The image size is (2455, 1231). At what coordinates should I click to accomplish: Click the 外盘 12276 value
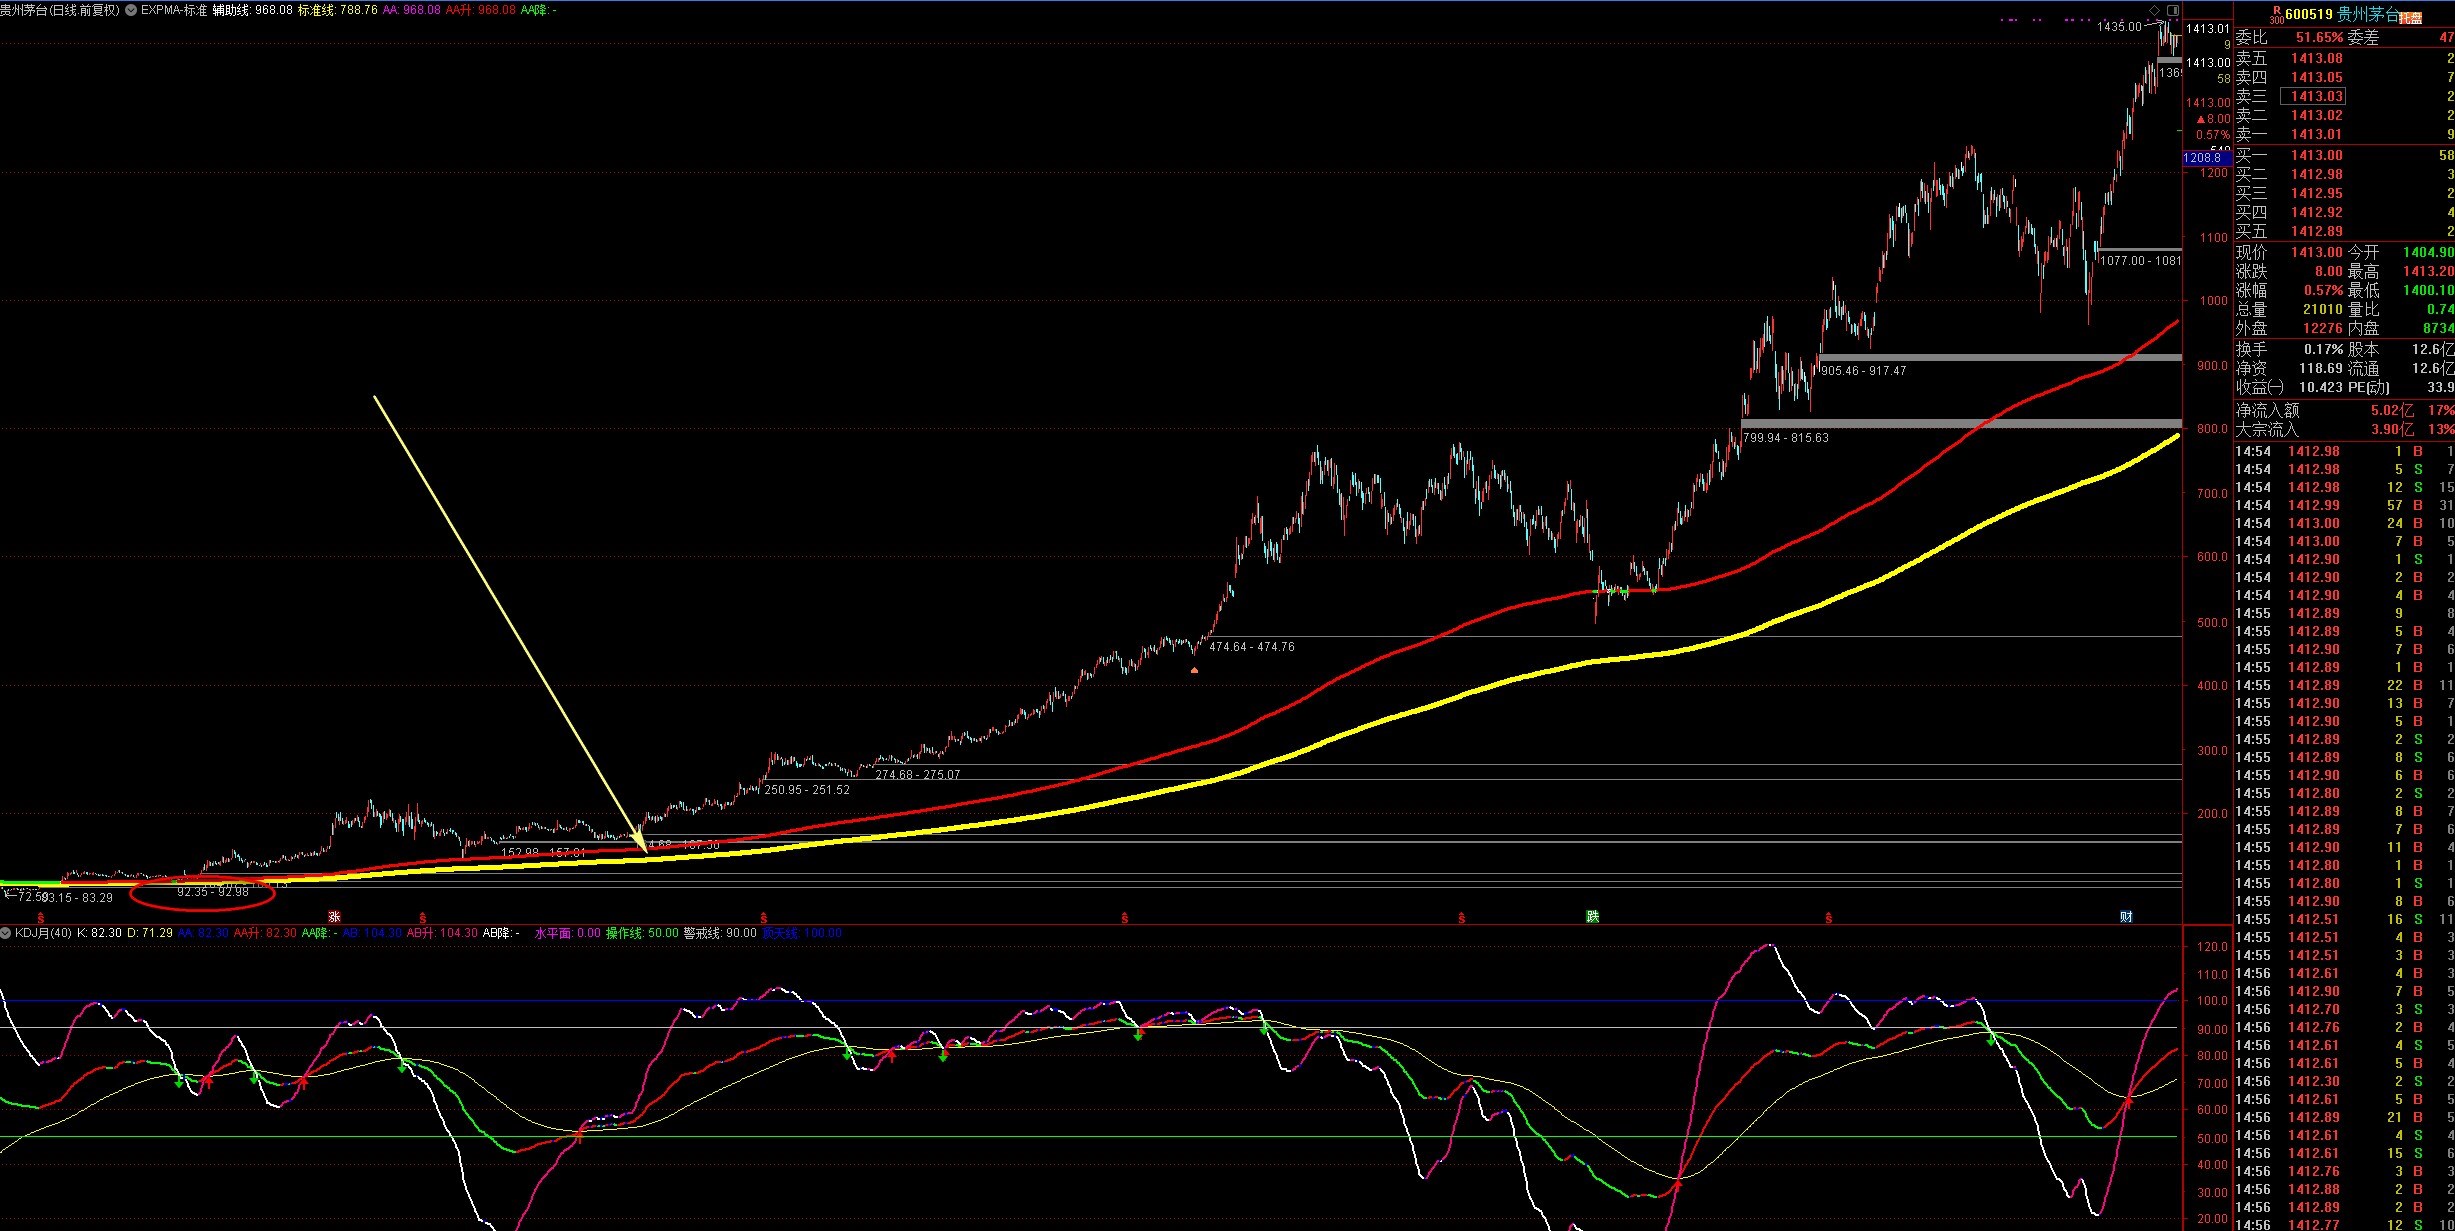click(2323, 328)
